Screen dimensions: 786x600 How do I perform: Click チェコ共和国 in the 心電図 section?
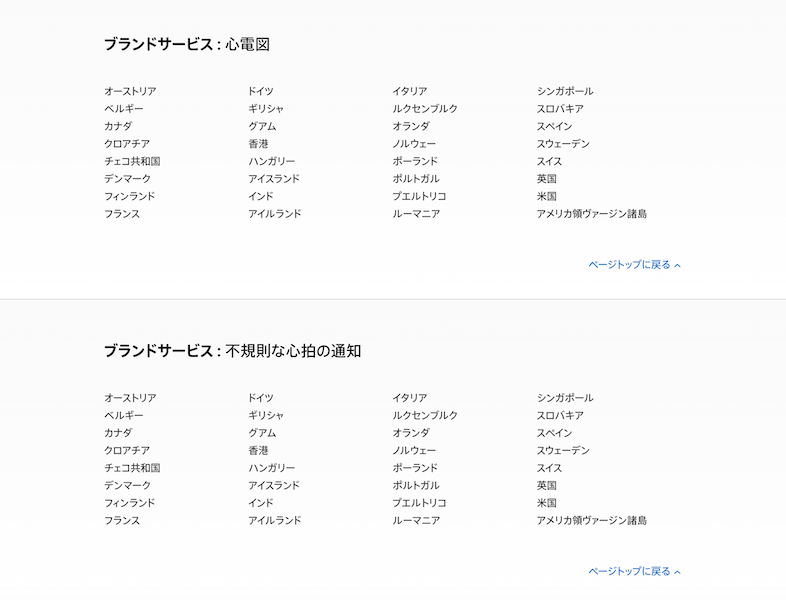132,161
